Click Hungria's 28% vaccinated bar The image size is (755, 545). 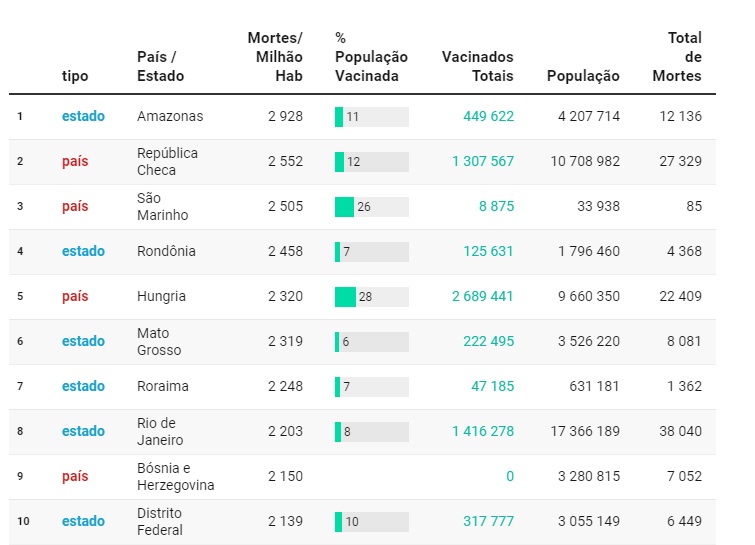click(371, 297)
